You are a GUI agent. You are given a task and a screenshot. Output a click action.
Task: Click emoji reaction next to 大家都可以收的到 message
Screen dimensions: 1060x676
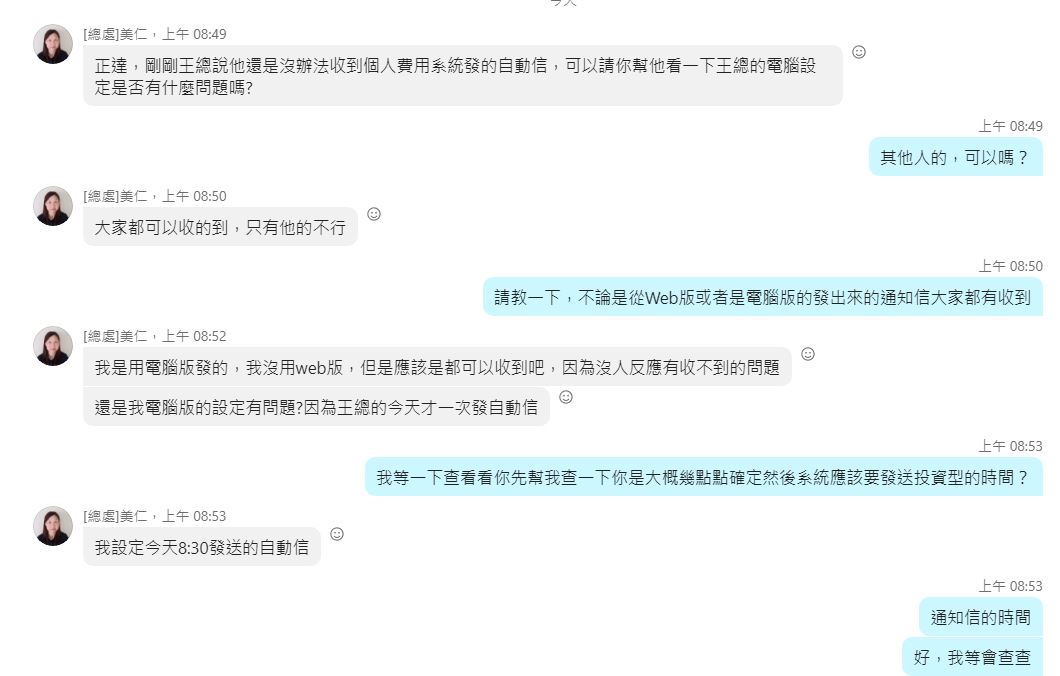[374, 214]
